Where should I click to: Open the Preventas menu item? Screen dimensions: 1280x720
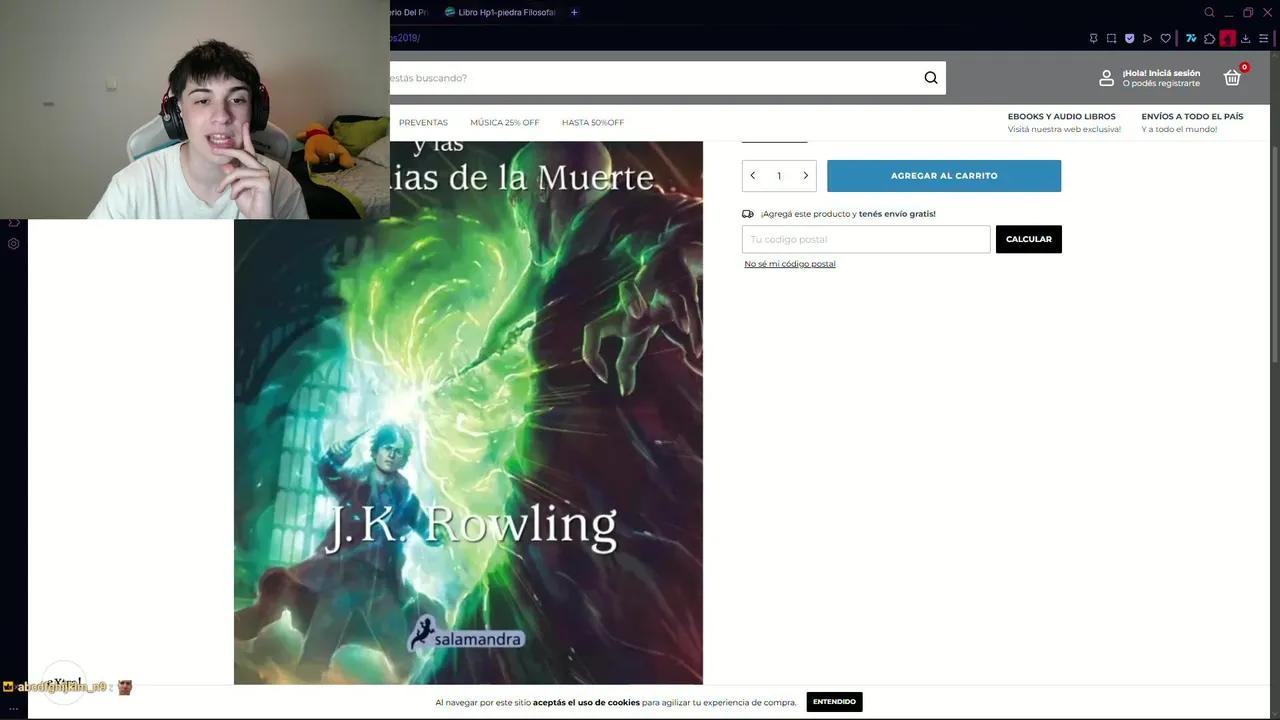423,123
